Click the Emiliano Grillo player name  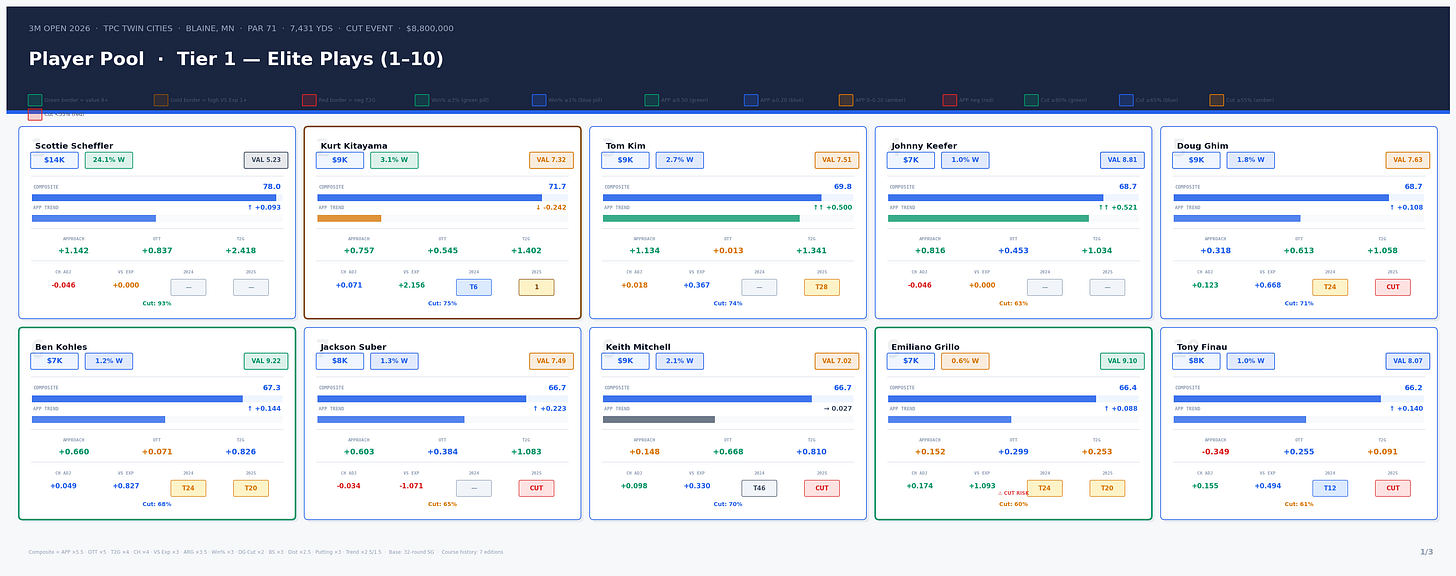925,347
